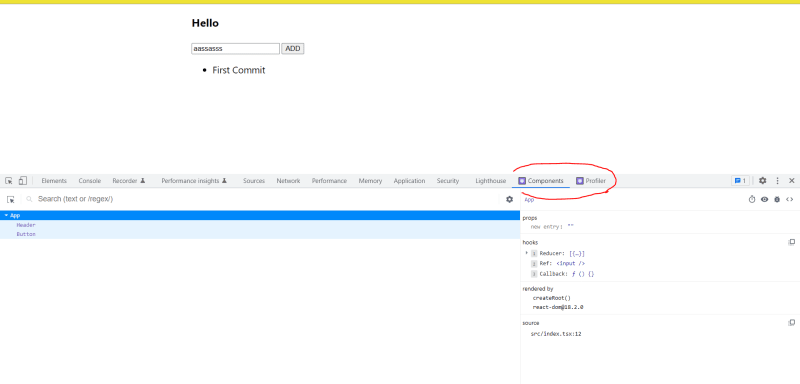
Task: Collapse the App component tree arrow
Action: (x=6, y=215)
